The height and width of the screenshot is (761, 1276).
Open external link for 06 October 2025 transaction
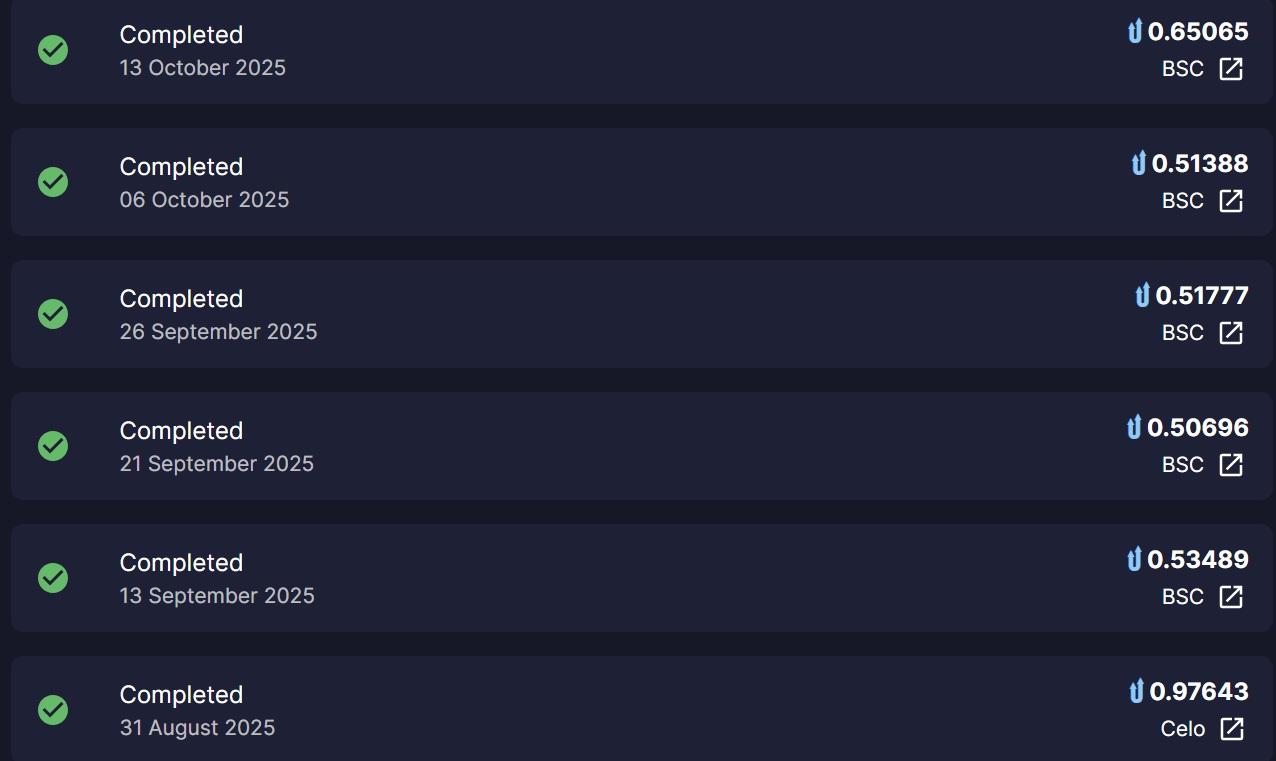1231,201
